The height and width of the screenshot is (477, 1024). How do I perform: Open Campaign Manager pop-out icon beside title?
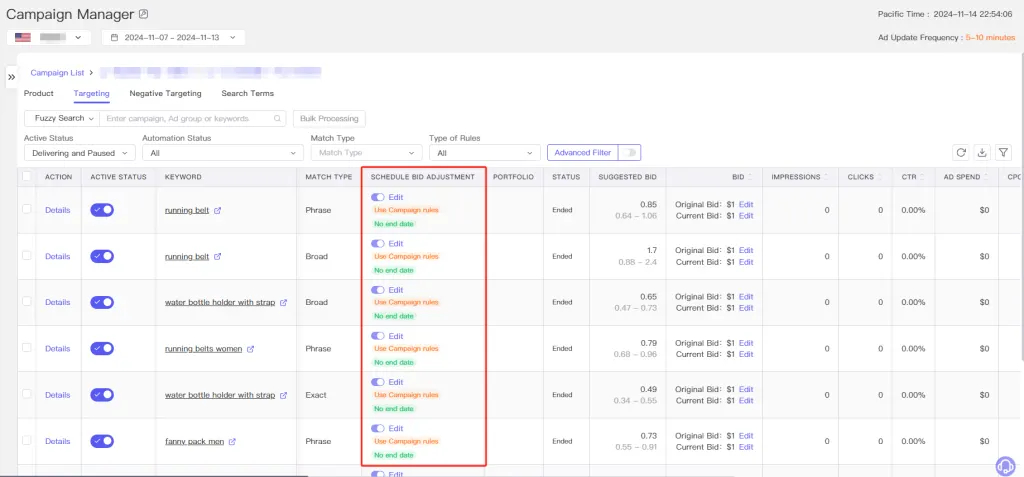pos(144,14)
